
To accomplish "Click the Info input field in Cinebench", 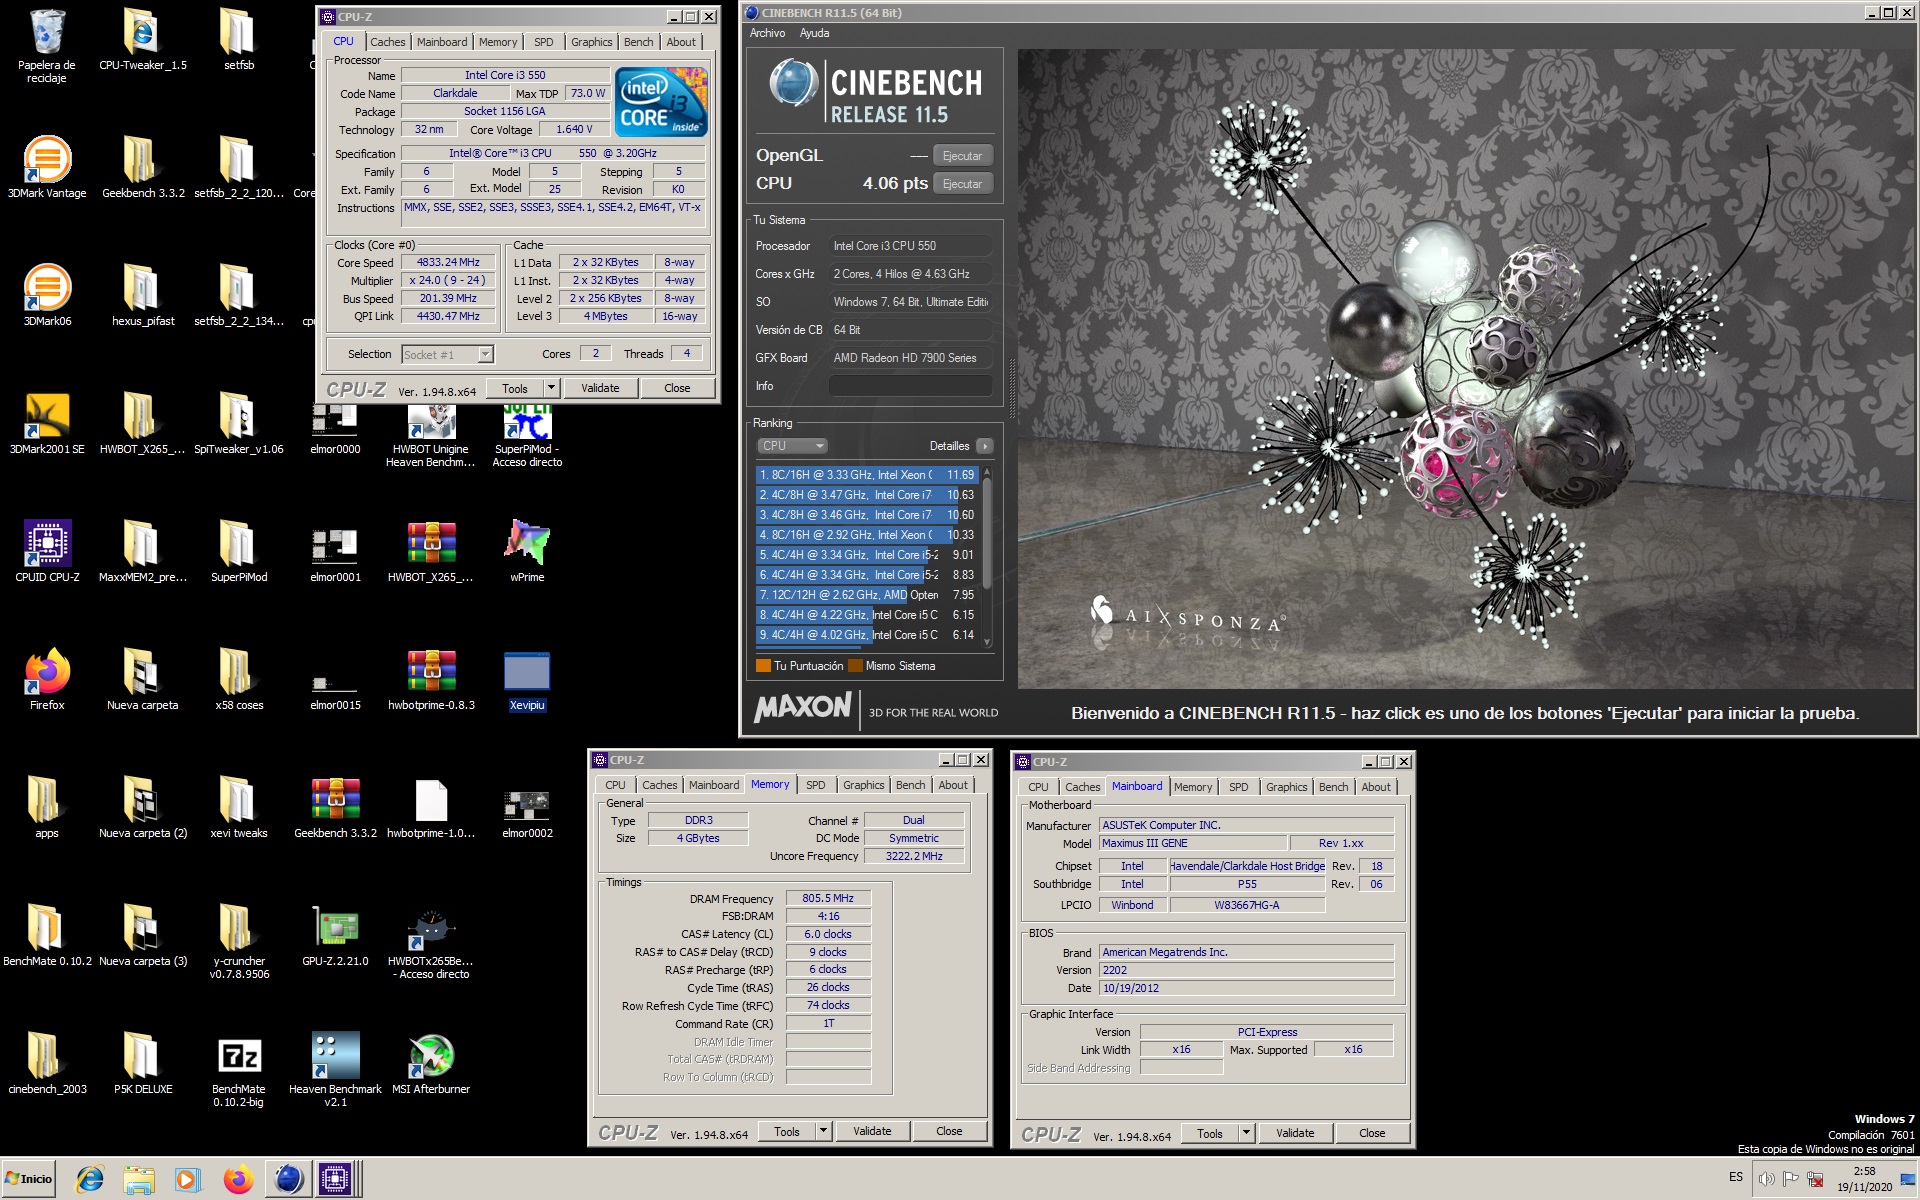I will [910, 386].
